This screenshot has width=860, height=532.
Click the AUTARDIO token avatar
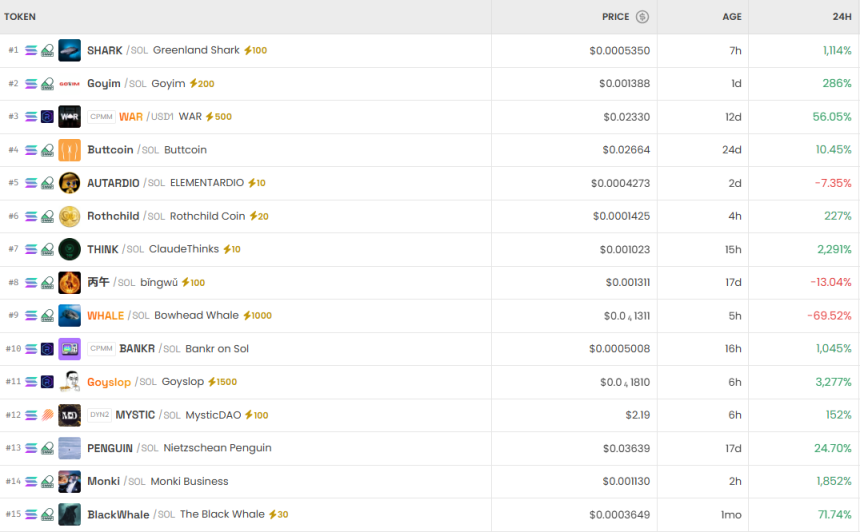pyautogui.click(x=69, y=183)
